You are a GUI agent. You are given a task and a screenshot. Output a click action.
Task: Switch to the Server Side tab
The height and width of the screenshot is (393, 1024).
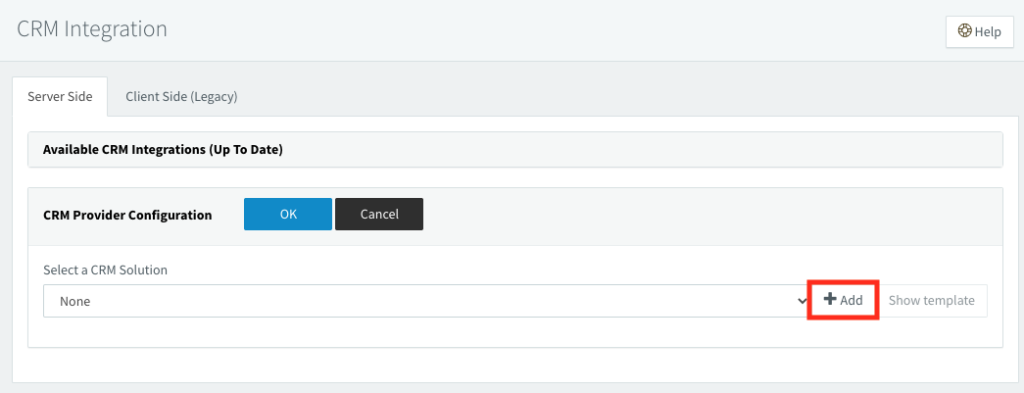[59, 97]
